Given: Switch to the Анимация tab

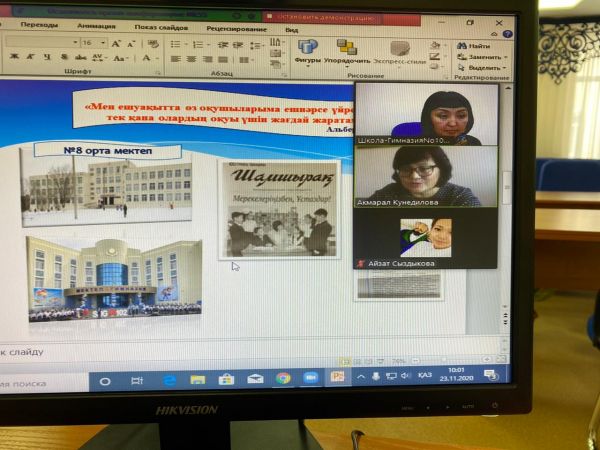Looking at the screenshot, I should [x=94, y=24].
